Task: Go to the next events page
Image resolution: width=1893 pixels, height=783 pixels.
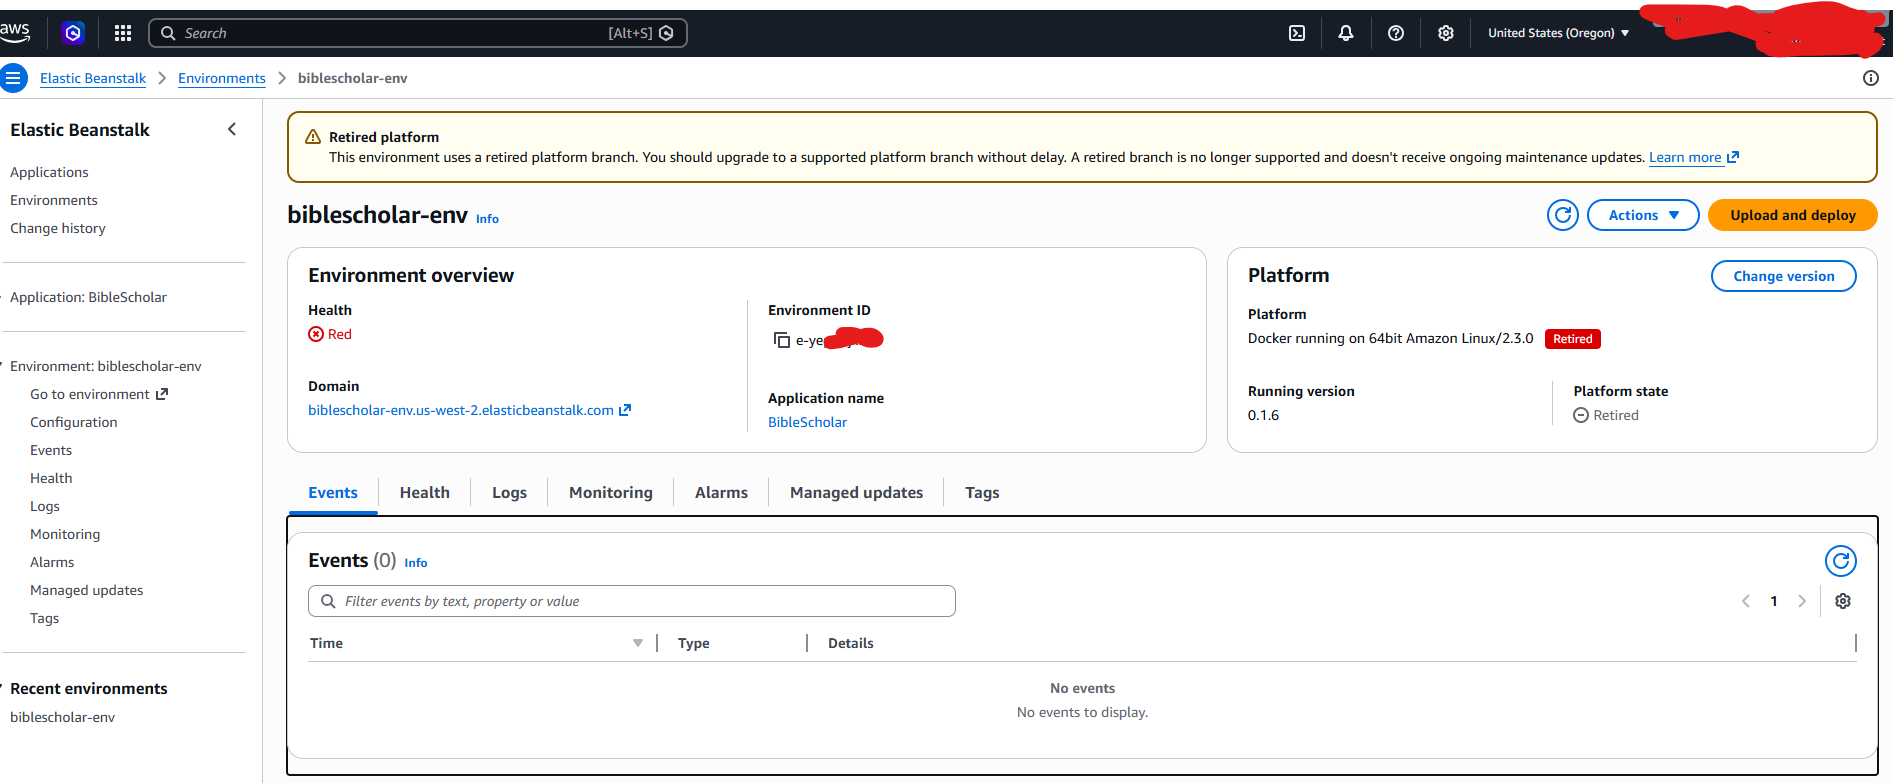Action: click(x=1802, y=601)
